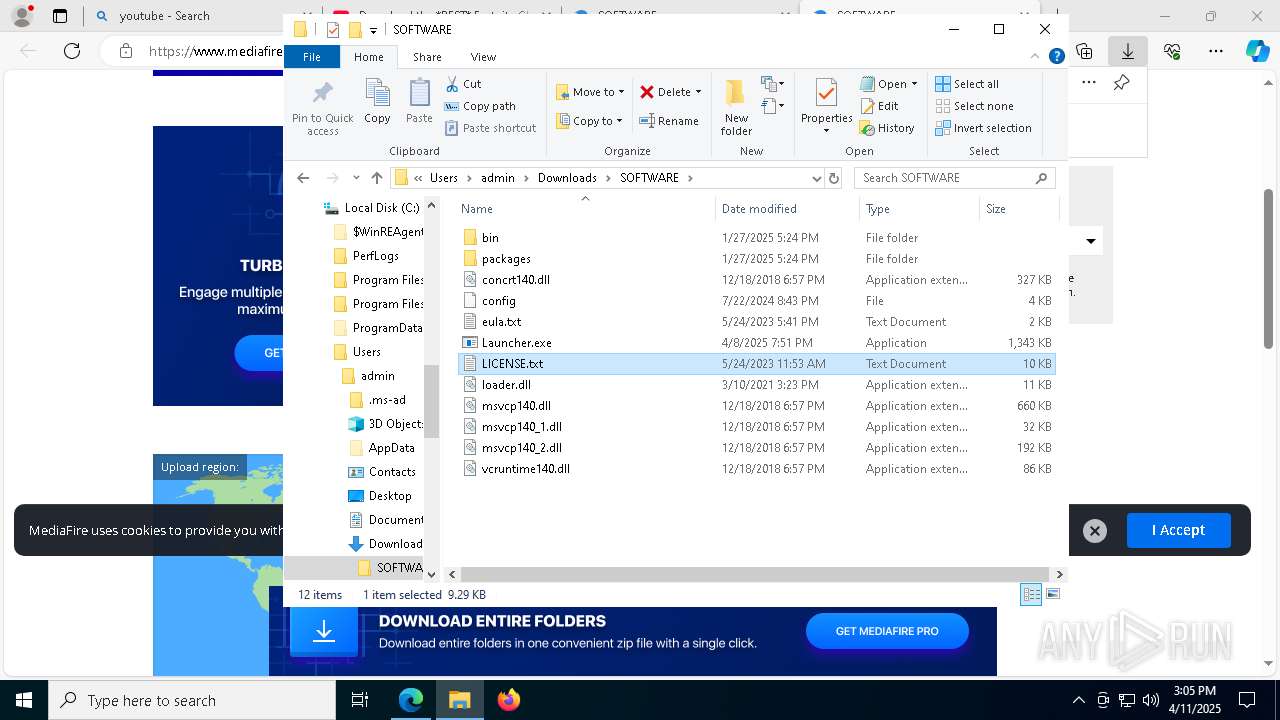Switch to the View ribbon tab

pos(483,57)
